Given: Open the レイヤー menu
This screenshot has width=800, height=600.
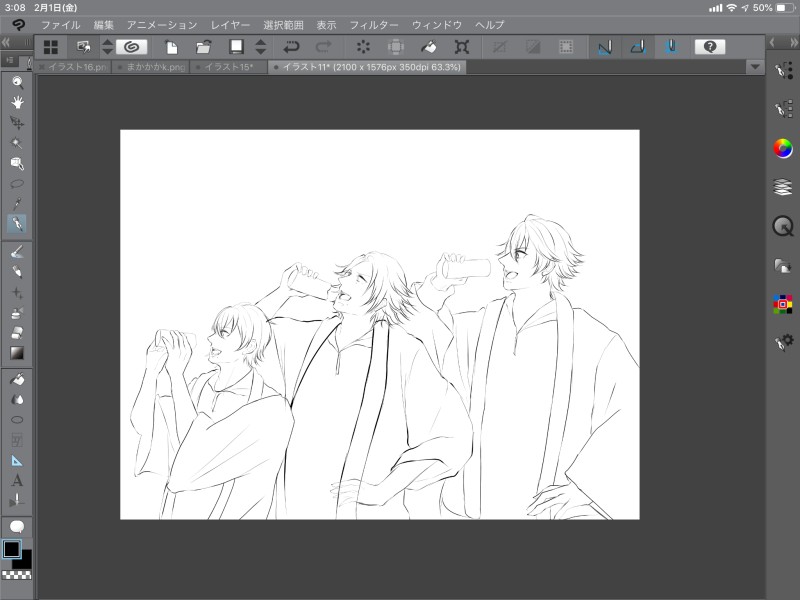Looking at the screenshot, I should 231,25.
